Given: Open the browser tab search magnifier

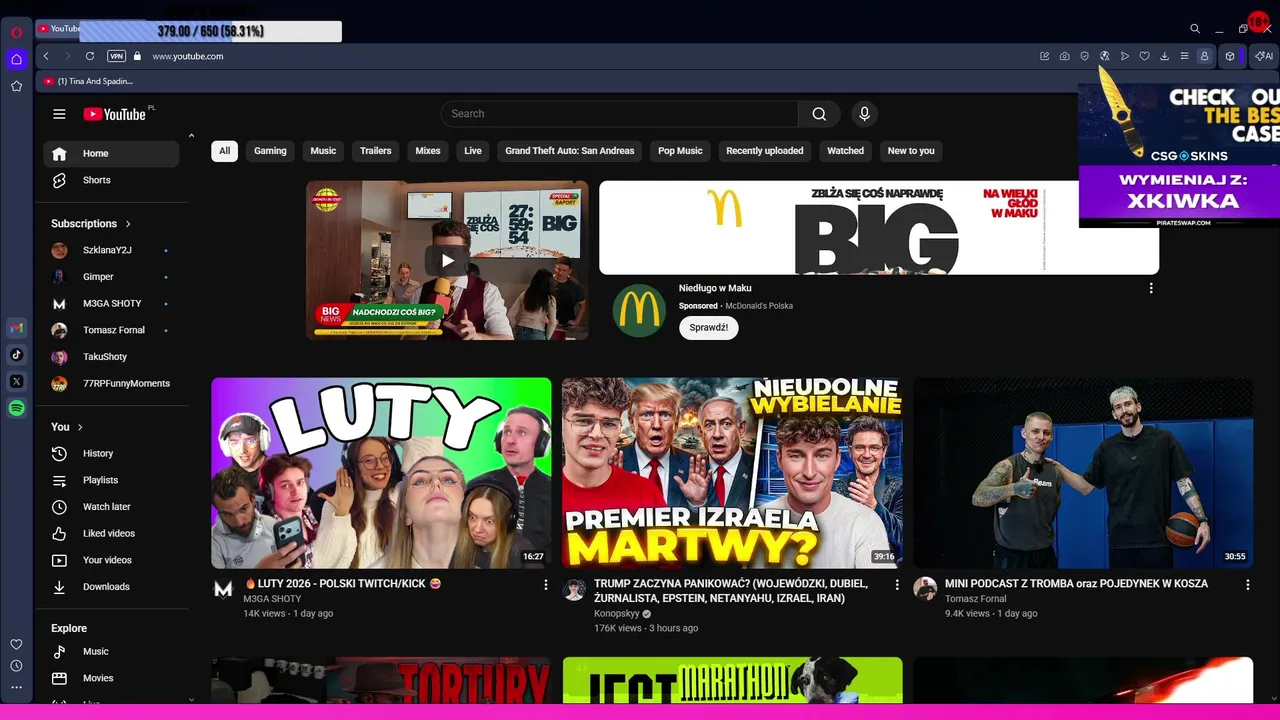Looking at the screenshot, I should tap(1195, 29).
